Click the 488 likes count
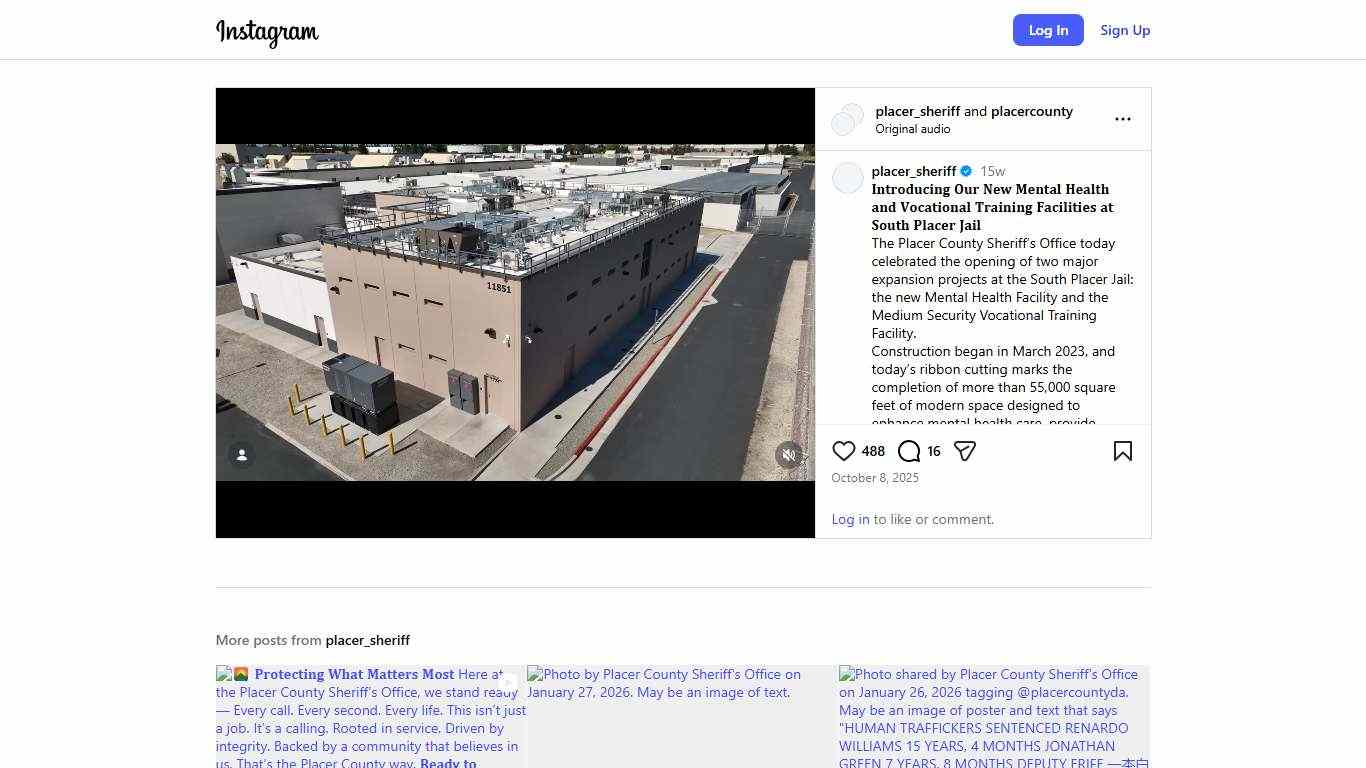The width and height of the screenshot is (1366, 768). 873,451
